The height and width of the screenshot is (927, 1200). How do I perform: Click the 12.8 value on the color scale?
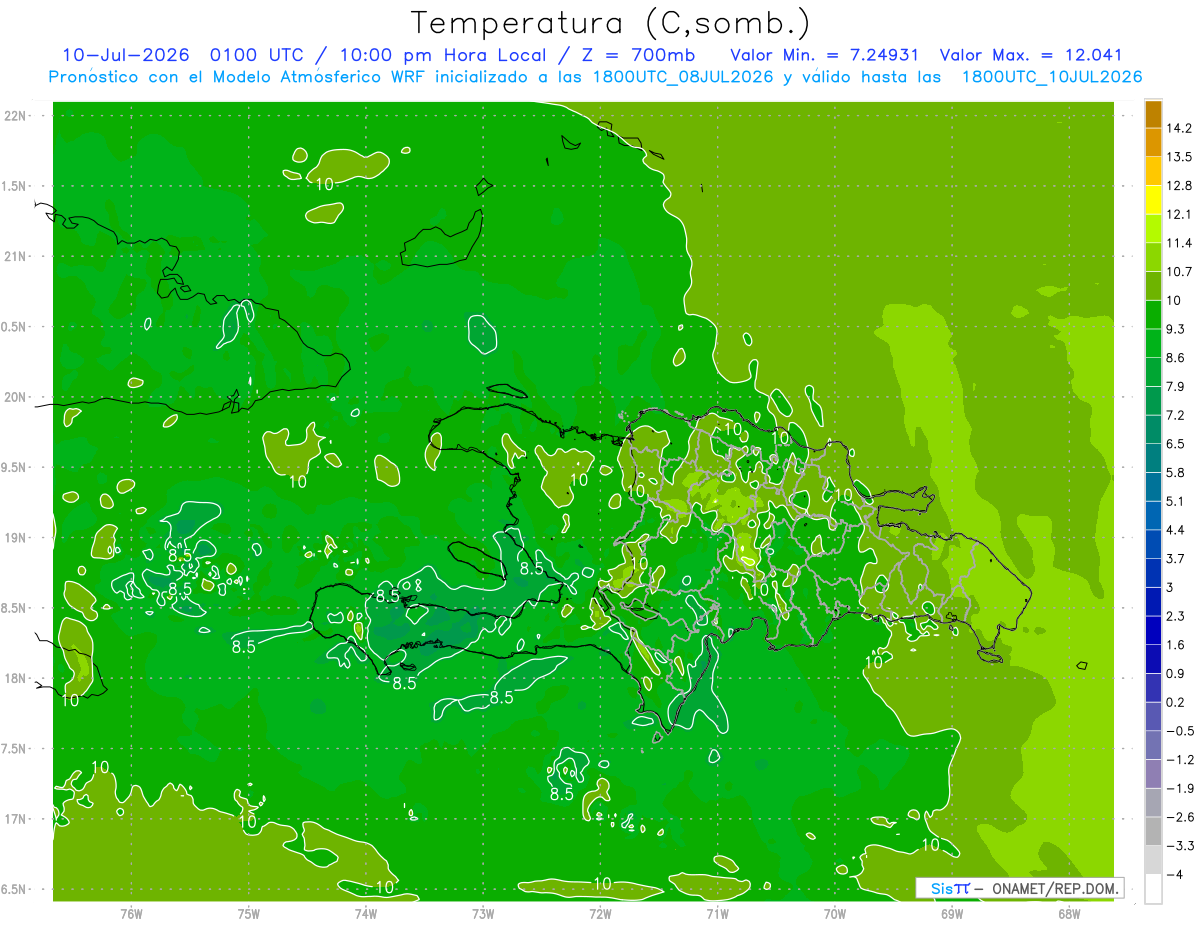tap(1178, 186)
